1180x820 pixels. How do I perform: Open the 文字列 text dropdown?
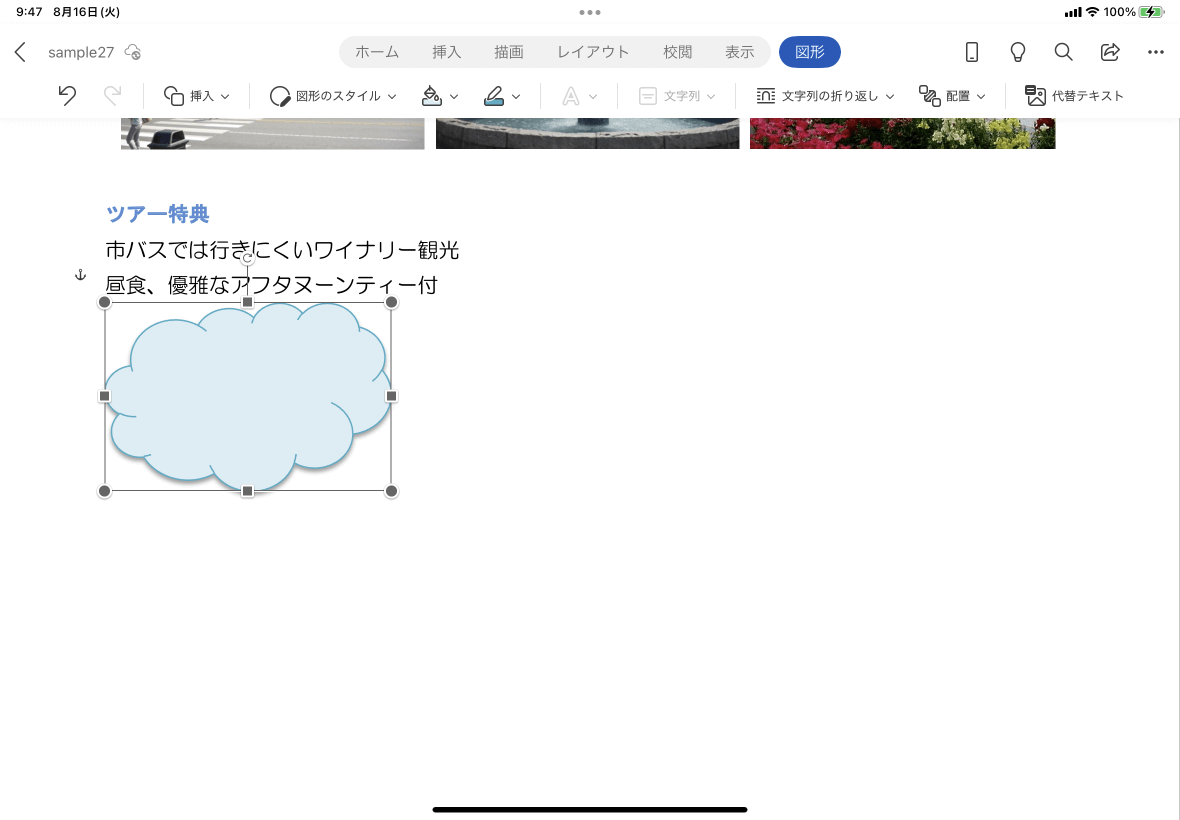(x=677, y=96)
